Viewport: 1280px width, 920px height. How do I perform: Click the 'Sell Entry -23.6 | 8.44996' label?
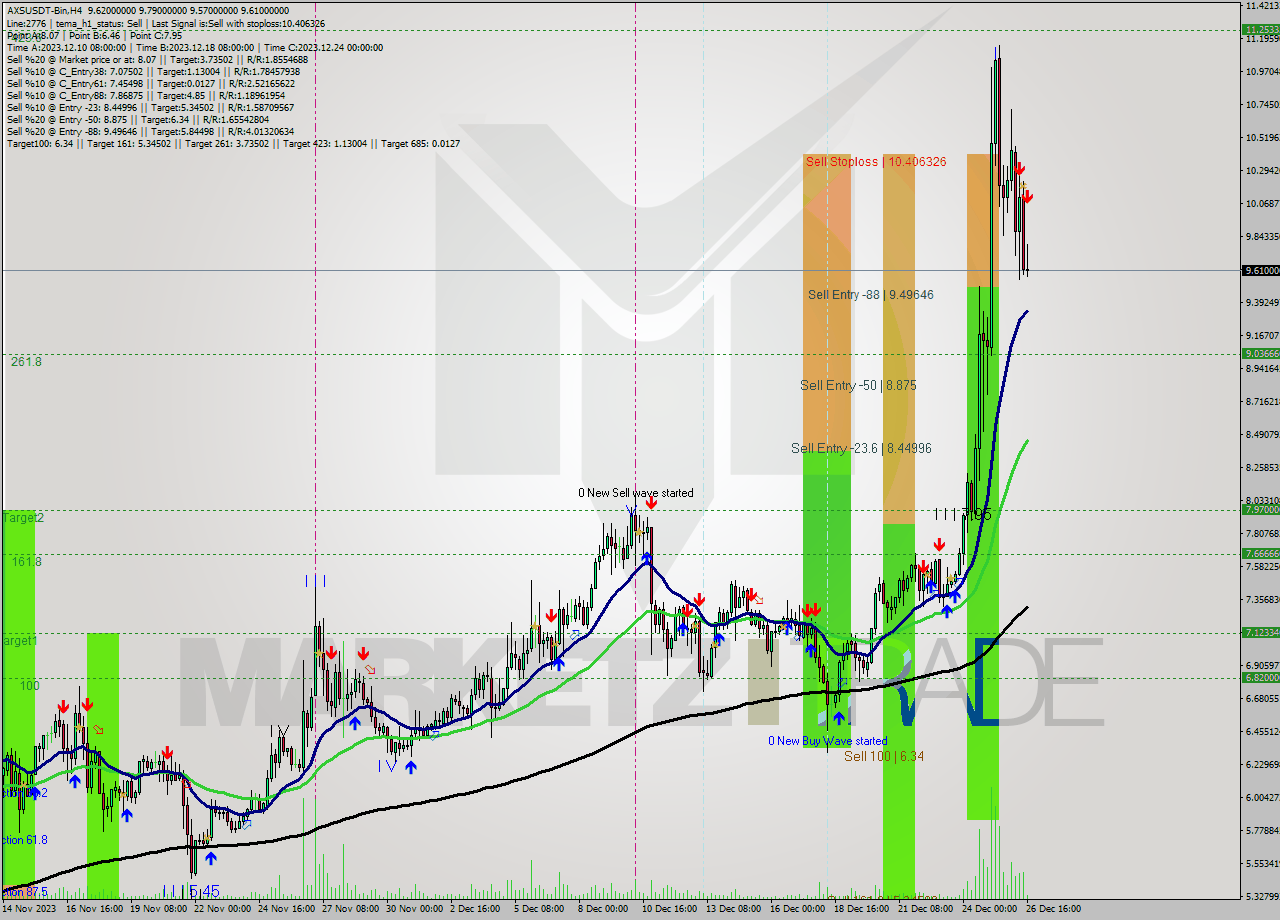[861, 448]
